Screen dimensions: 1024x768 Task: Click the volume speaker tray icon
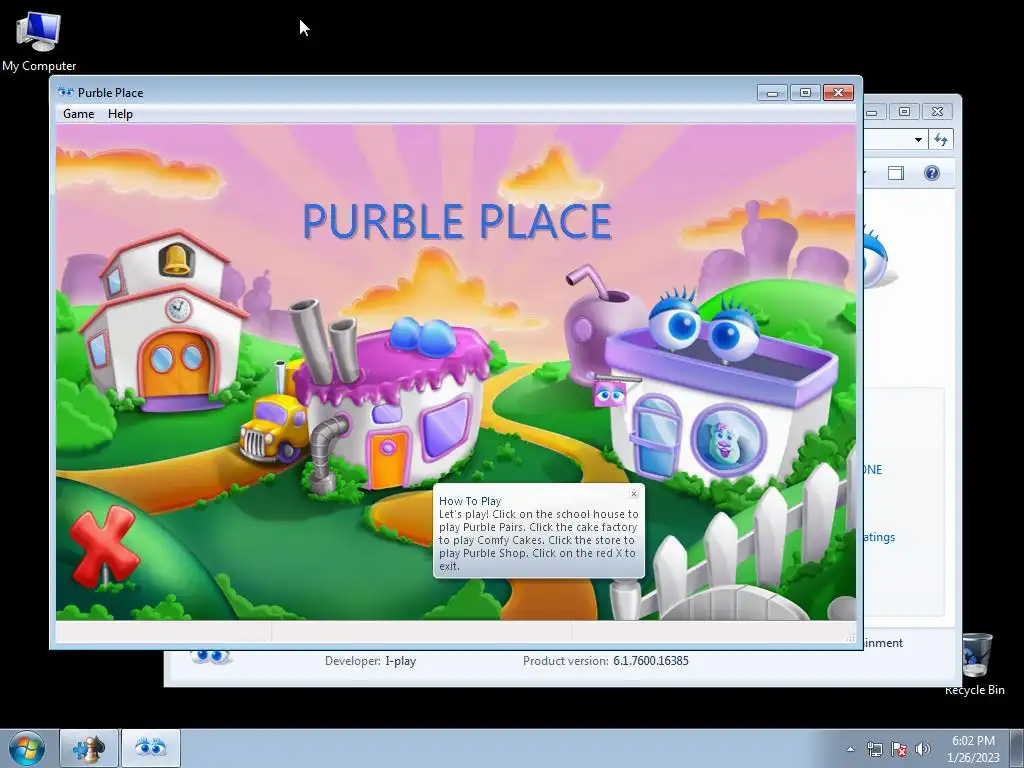coord(923,749)
